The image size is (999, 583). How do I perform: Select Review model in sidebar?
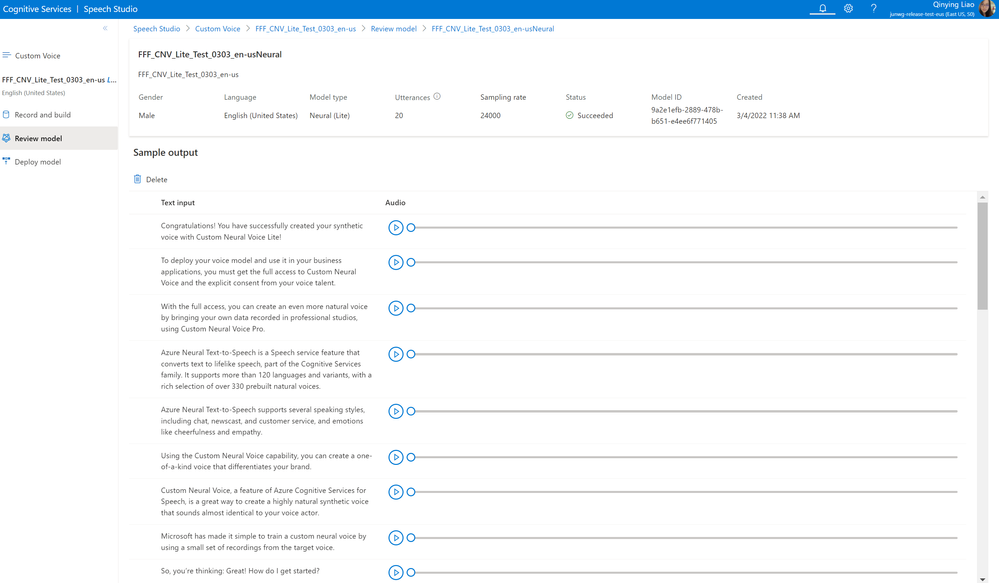click(x=59, y=138)
